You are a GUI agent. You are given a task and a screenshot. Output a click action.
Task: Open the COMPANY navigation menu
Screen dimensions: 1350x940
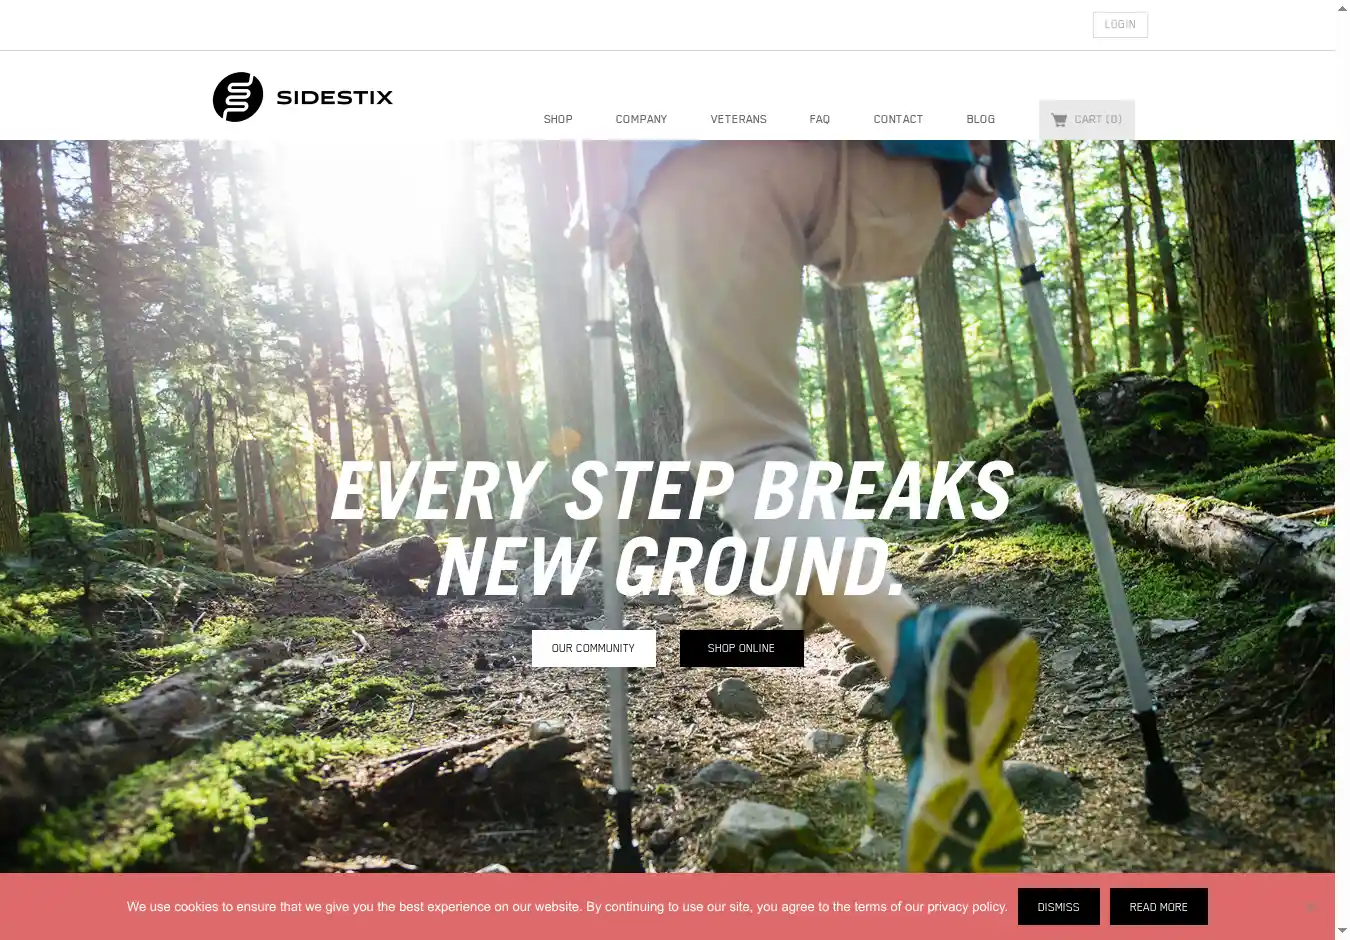641,119
